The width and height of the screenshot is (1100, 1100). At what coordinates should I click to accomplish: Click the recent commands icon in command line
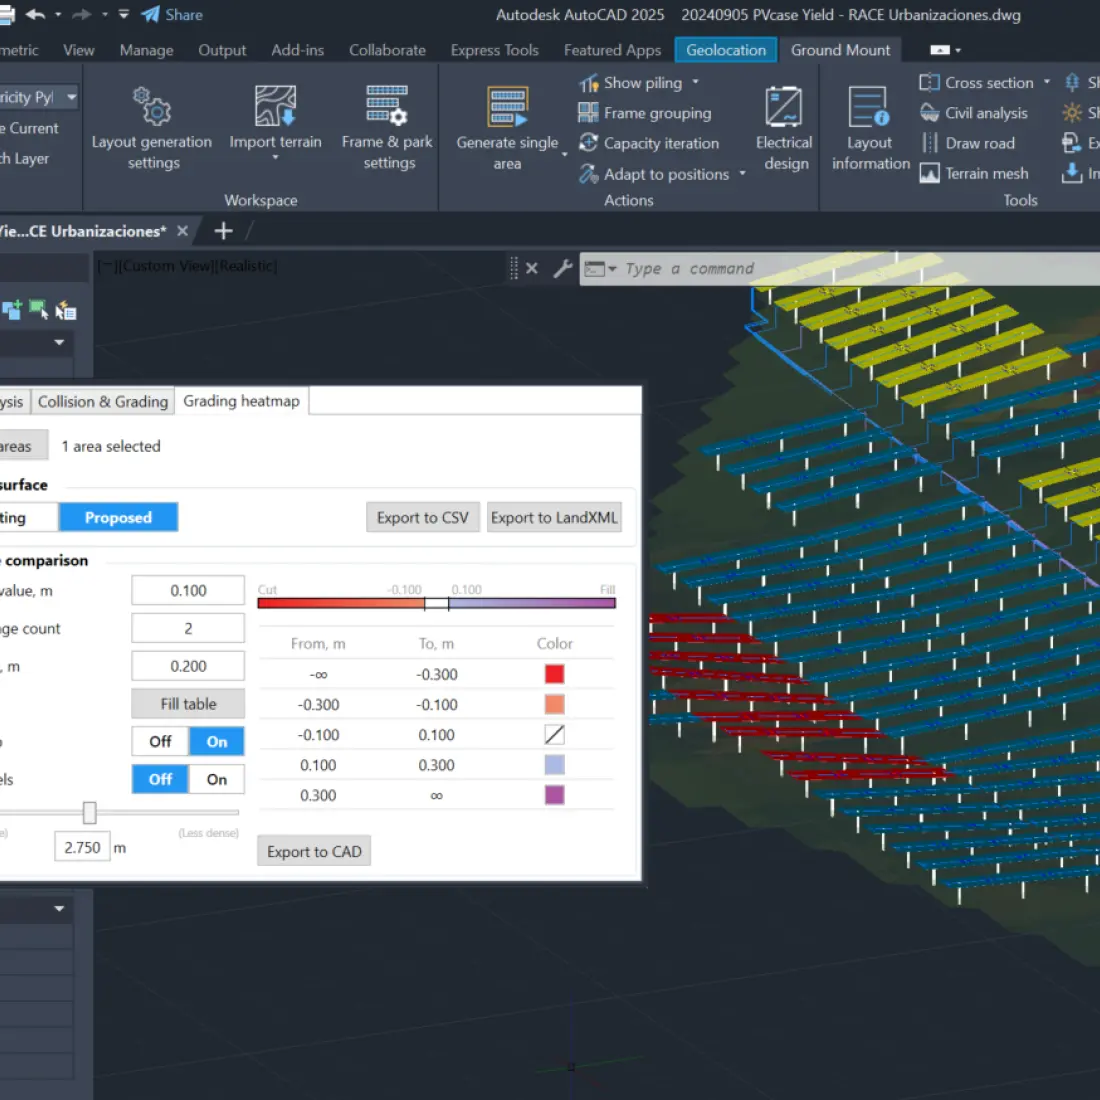[600, 269]
